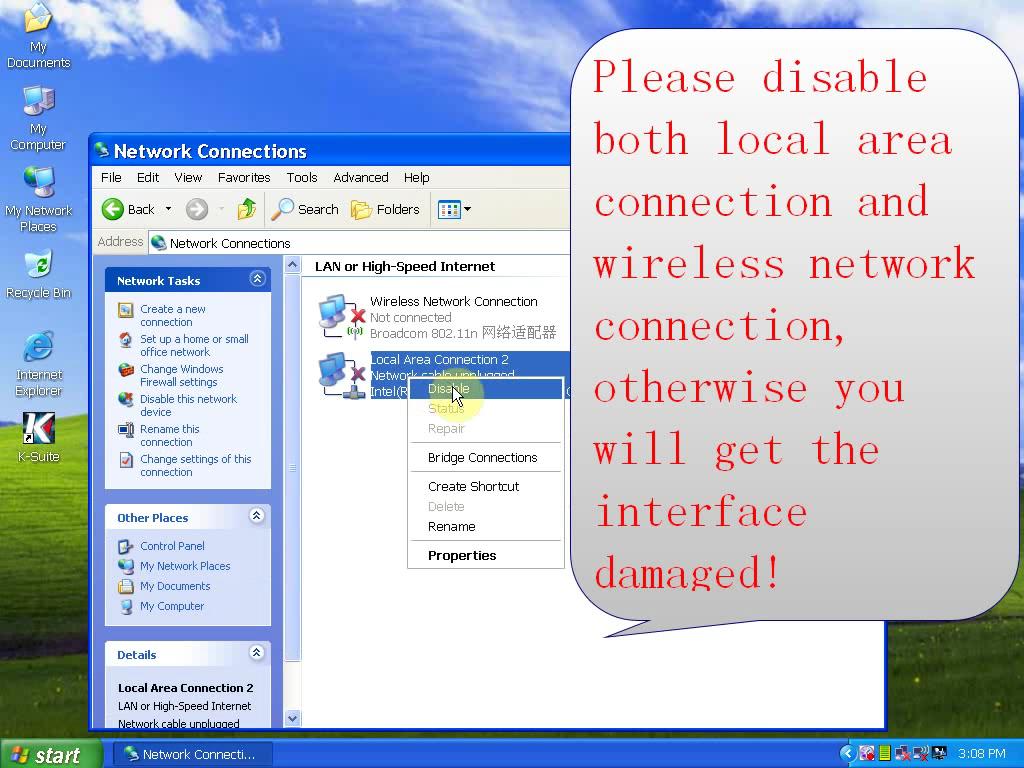The width and height of the screenshot is (1024, 768).
Task: Open the Favorites menu
Action: pyautogui.click(x=244, y=178)
